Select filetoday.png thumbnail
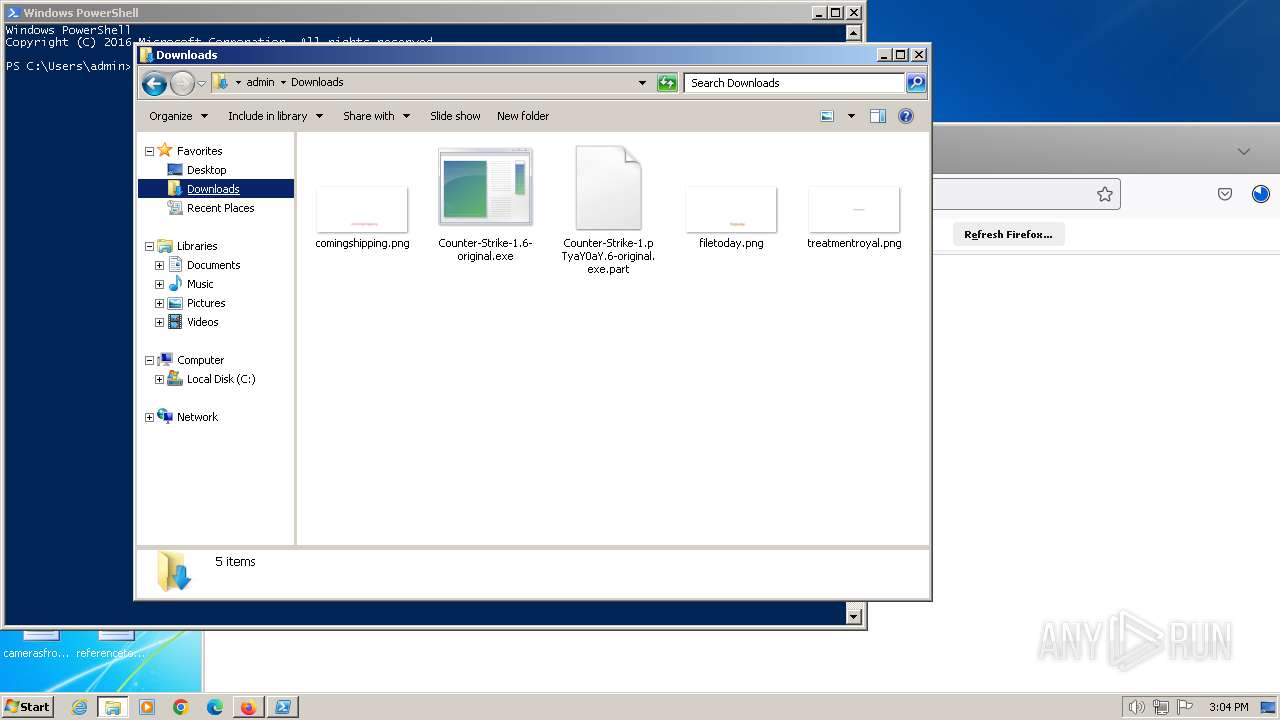Viewport: 1280px width, 720px height. click(731, 209)
